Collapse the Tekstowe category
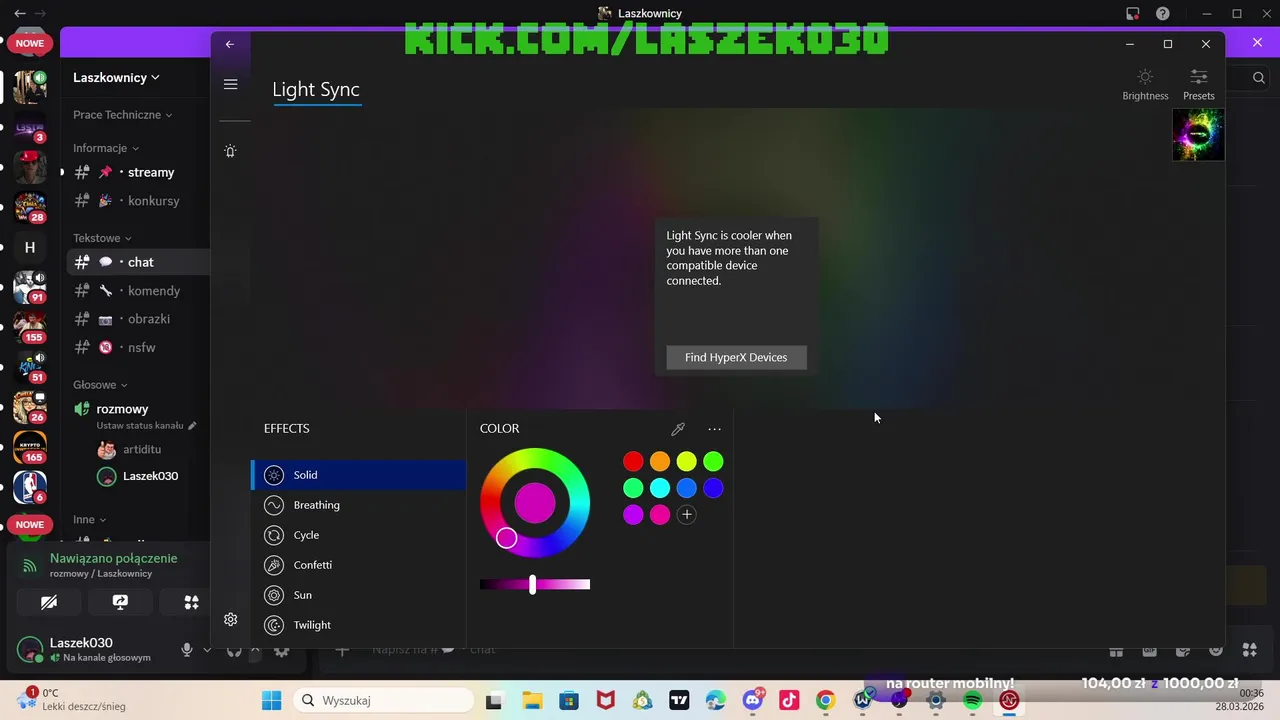Image resolution: width=1280 pixels, height=720 pixels. coord(102,238)
